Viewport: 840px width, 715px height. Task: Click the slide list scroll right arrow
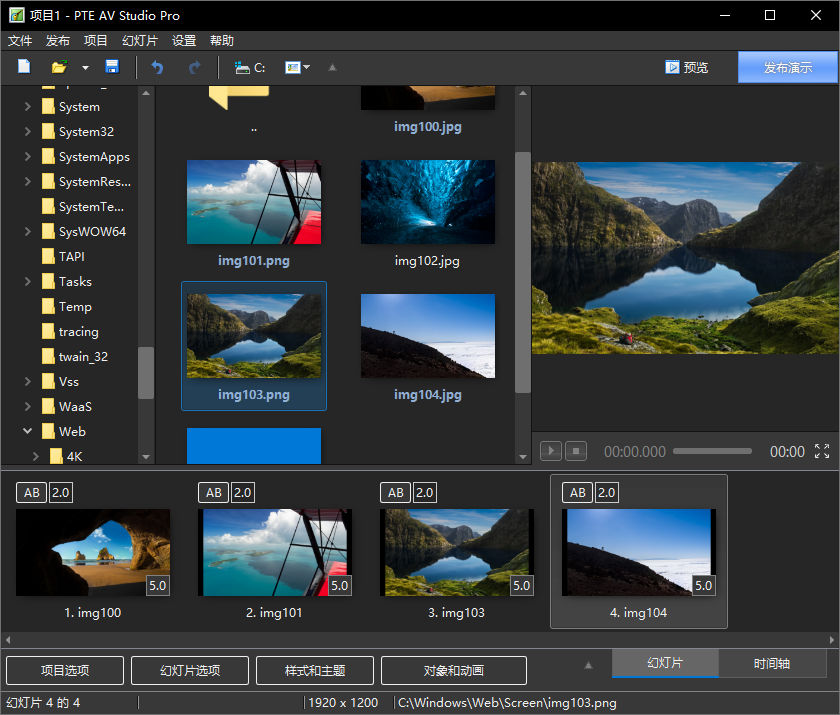point(831,639)
